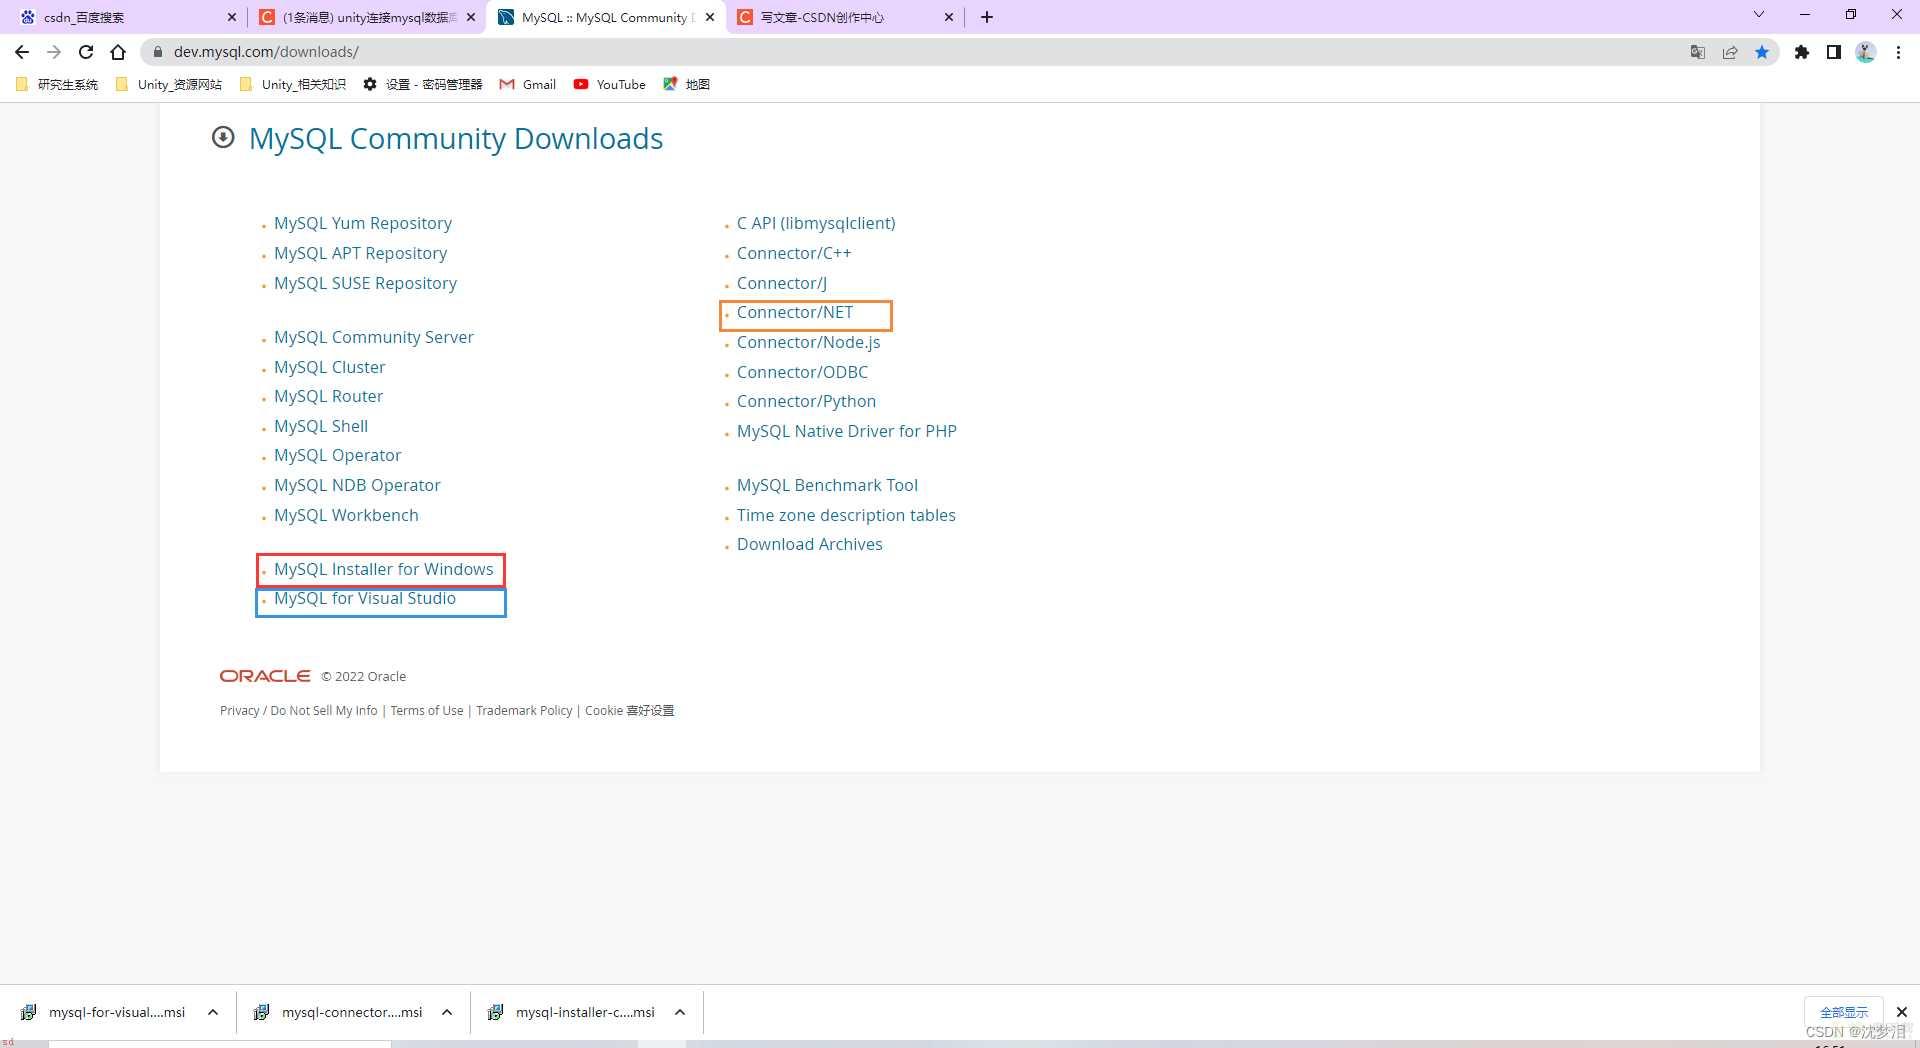The image size is (1920, 1048).
Task: Open the Unity_相关知识 bookmark folder
Action: (293, 85)
